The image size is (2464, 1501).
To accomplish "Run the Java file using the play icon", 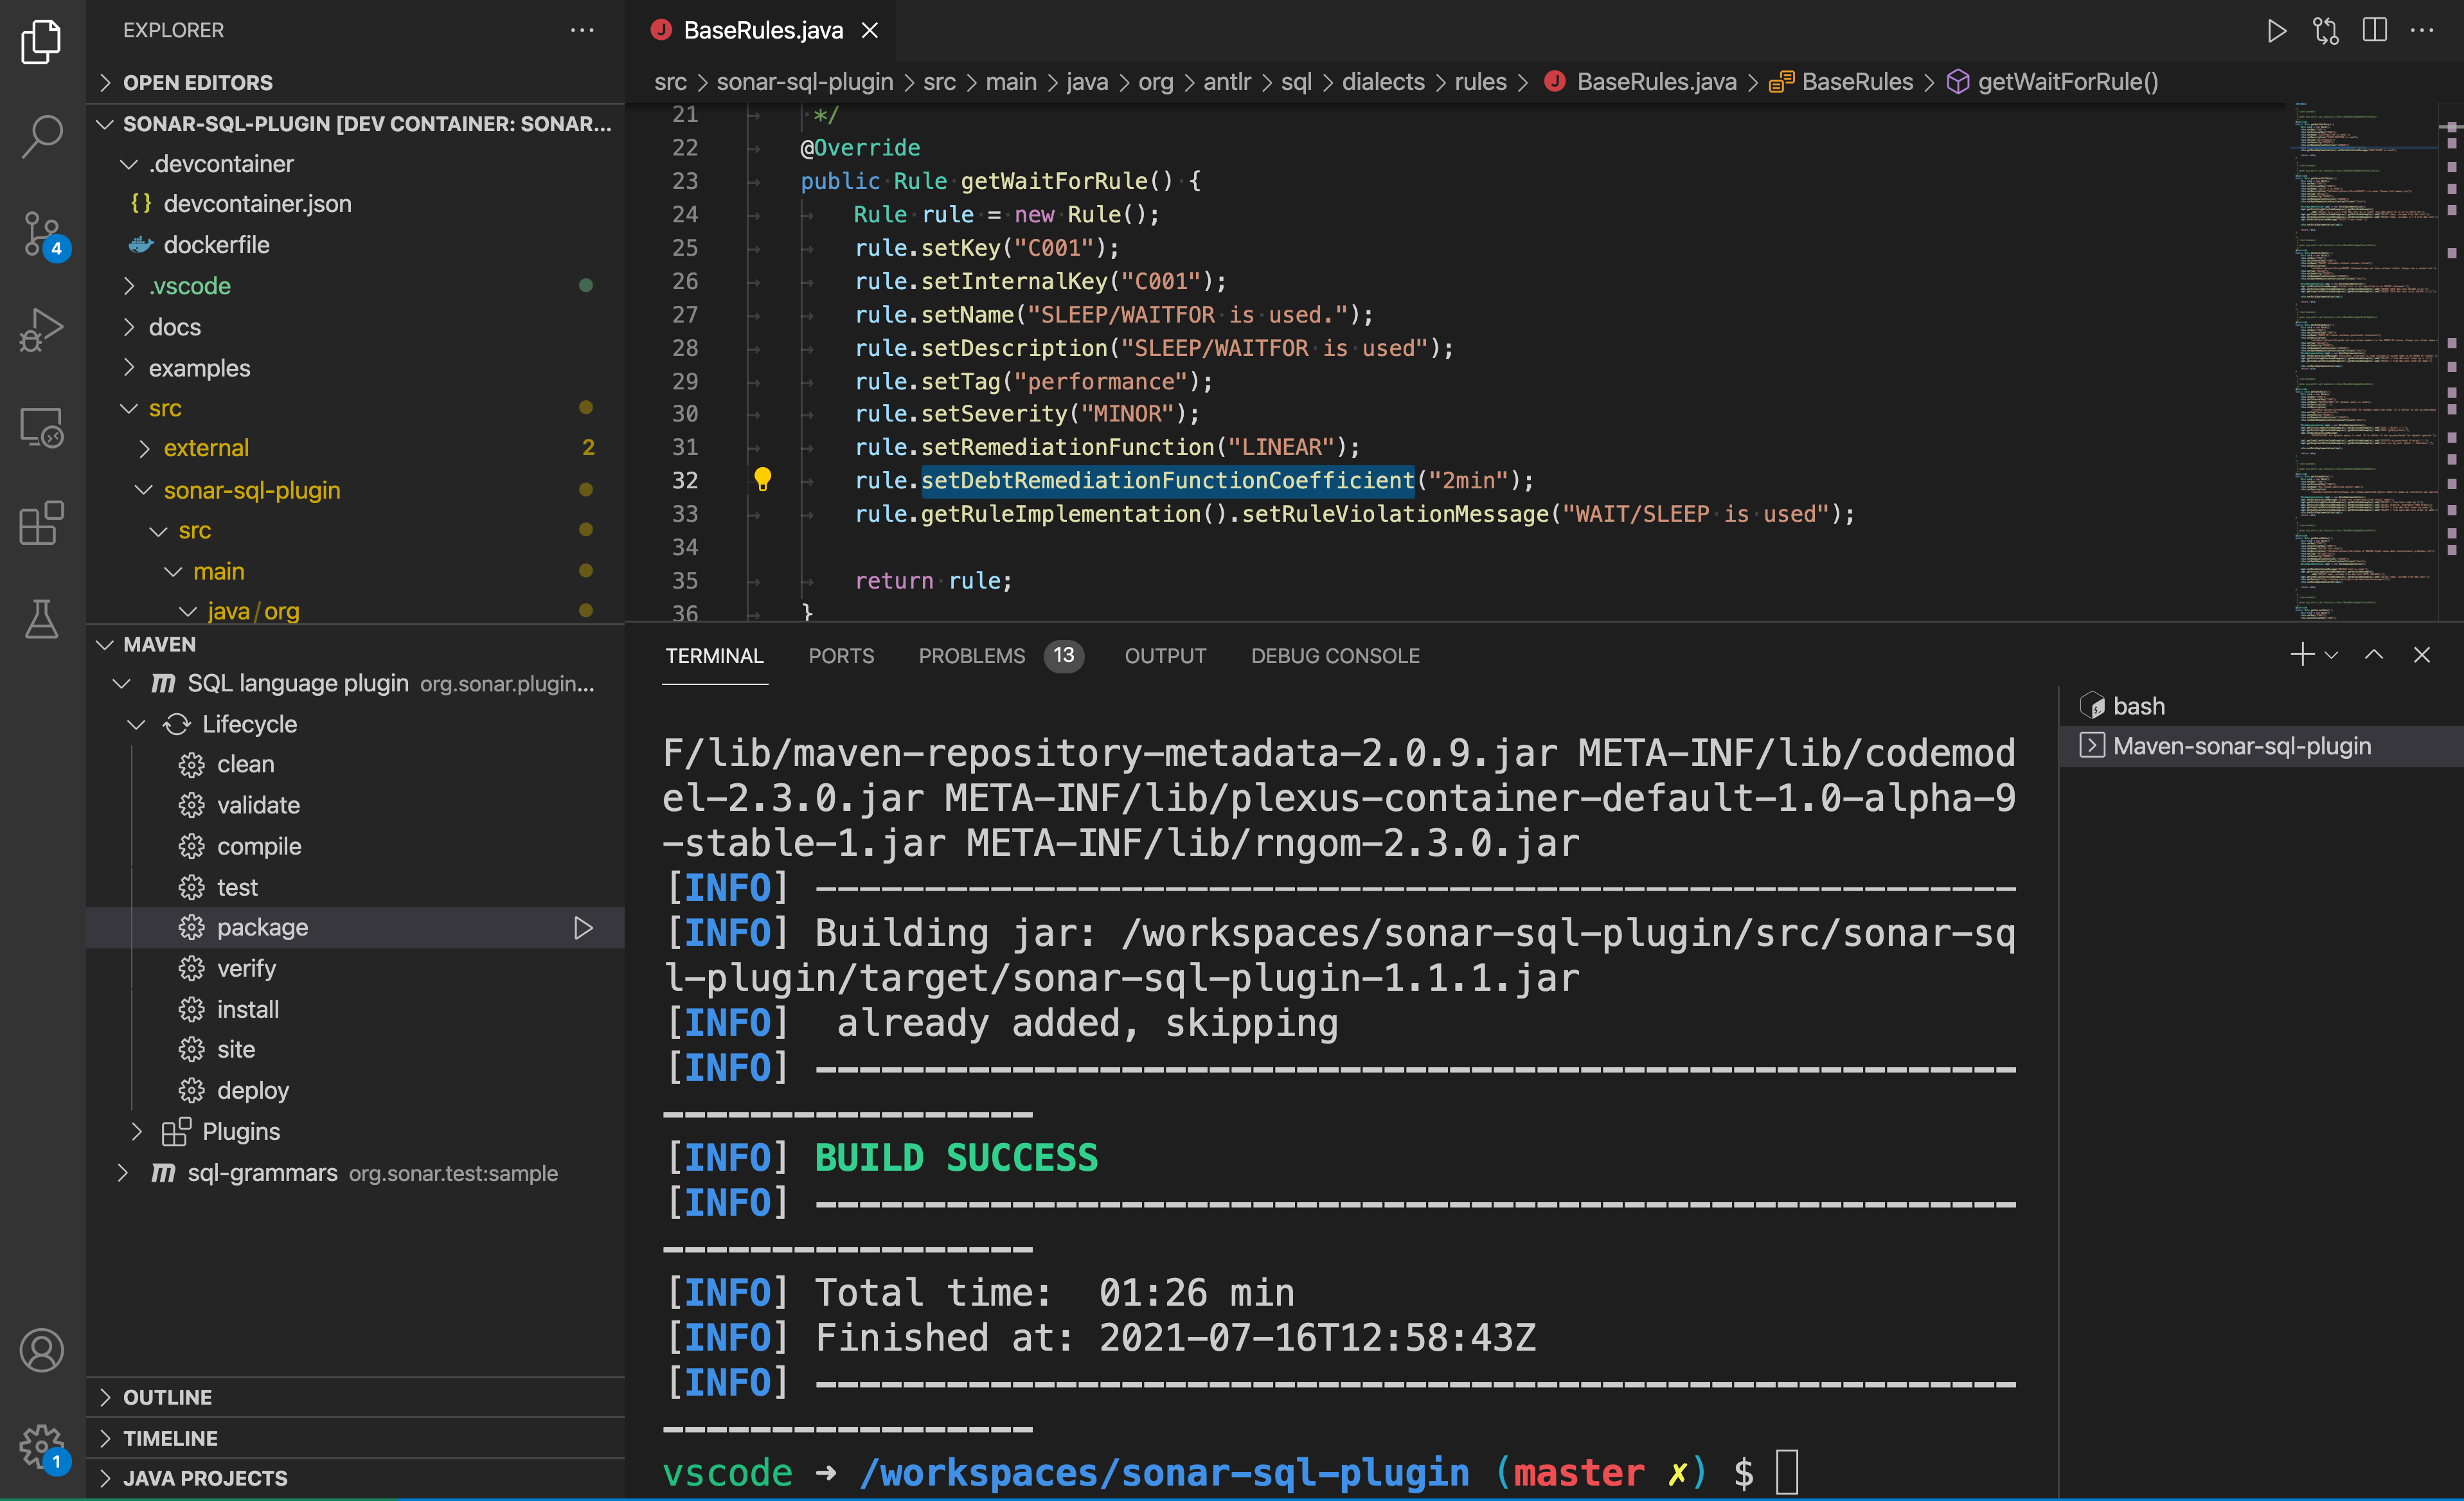I will [2277, 30].
